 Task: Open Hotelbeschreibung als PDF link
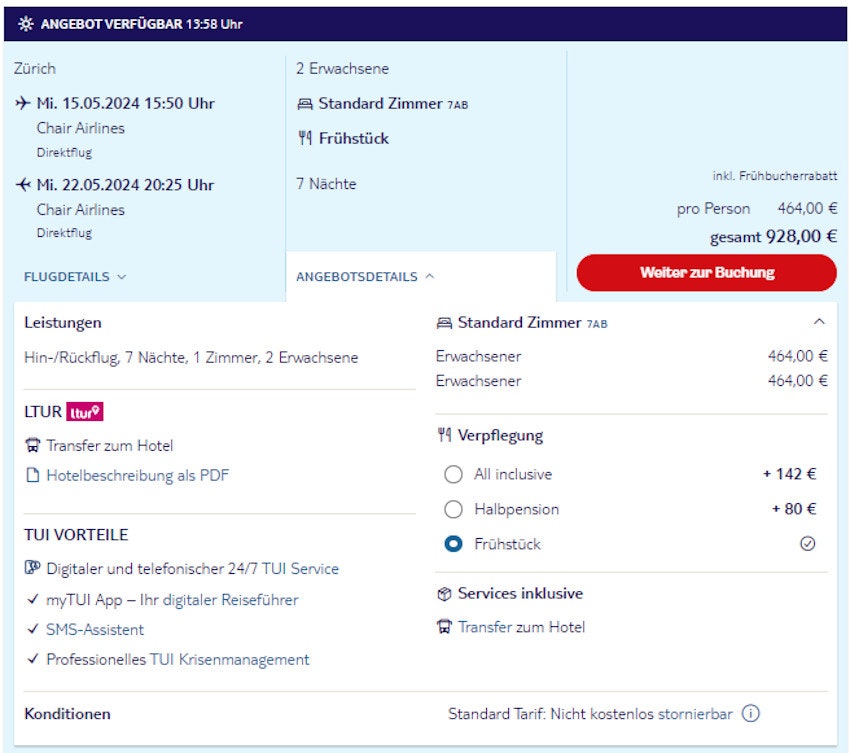[137, 476]
